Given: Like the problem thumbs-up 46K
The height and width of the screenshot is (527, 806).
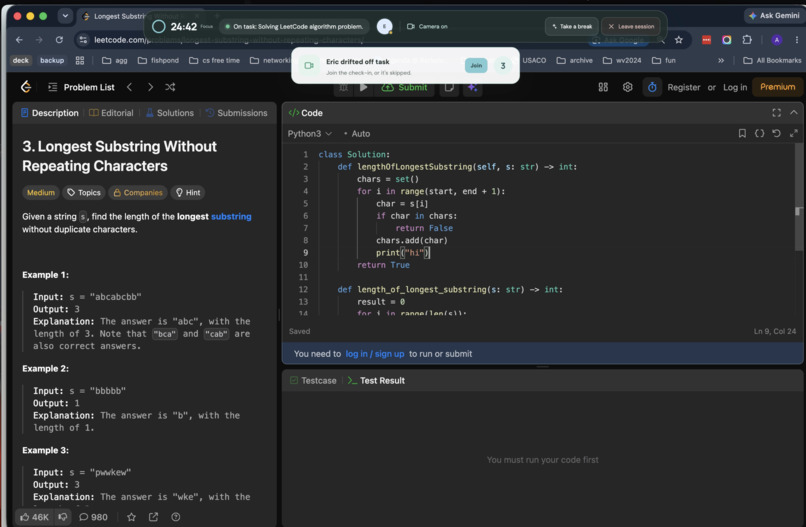Looking at the screenshot, I should (x=34, y=517).
